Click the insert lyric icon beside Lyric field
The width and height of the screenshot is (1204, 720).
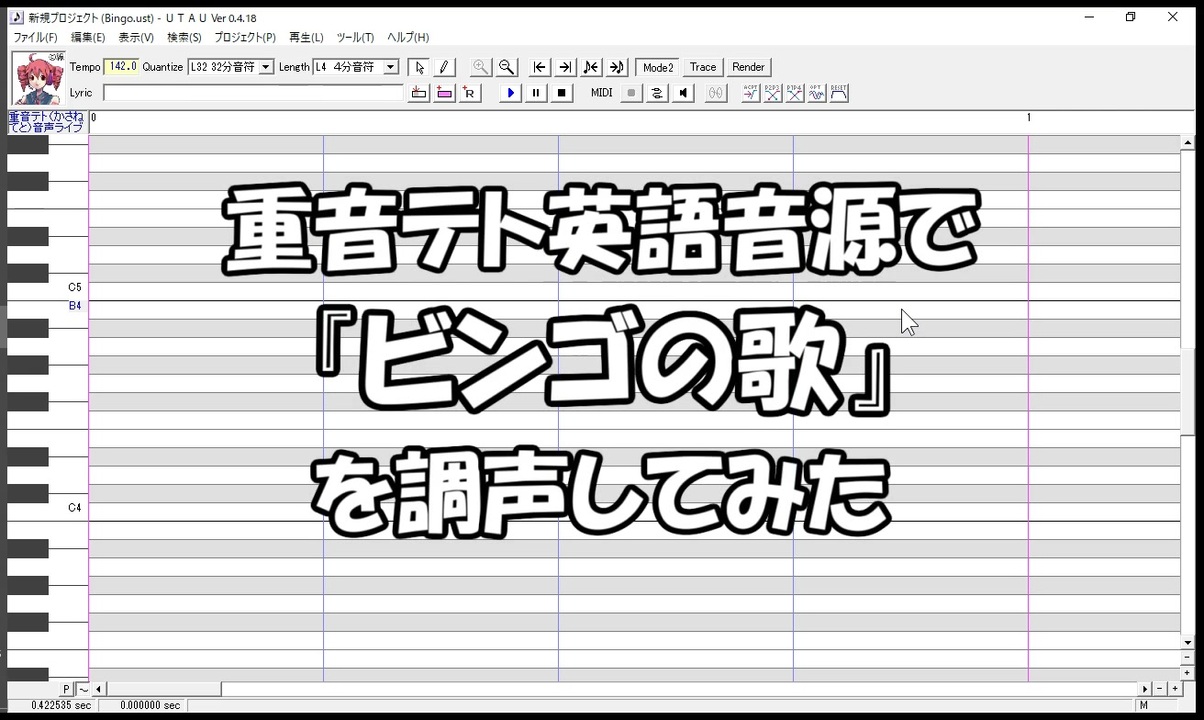tap(419, 93)
